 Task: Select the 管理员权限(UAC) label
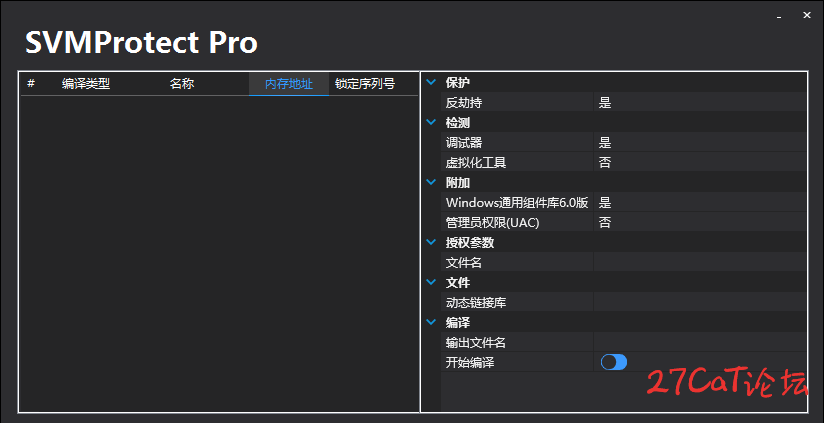(x=493, y=222)
